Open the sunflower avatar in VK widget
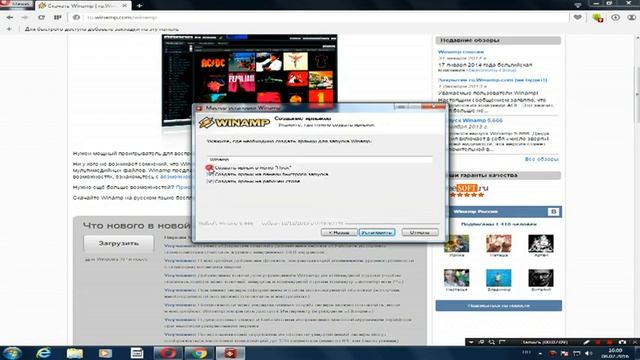The height and width of the screenshot is (360, 640). (456, 243)
